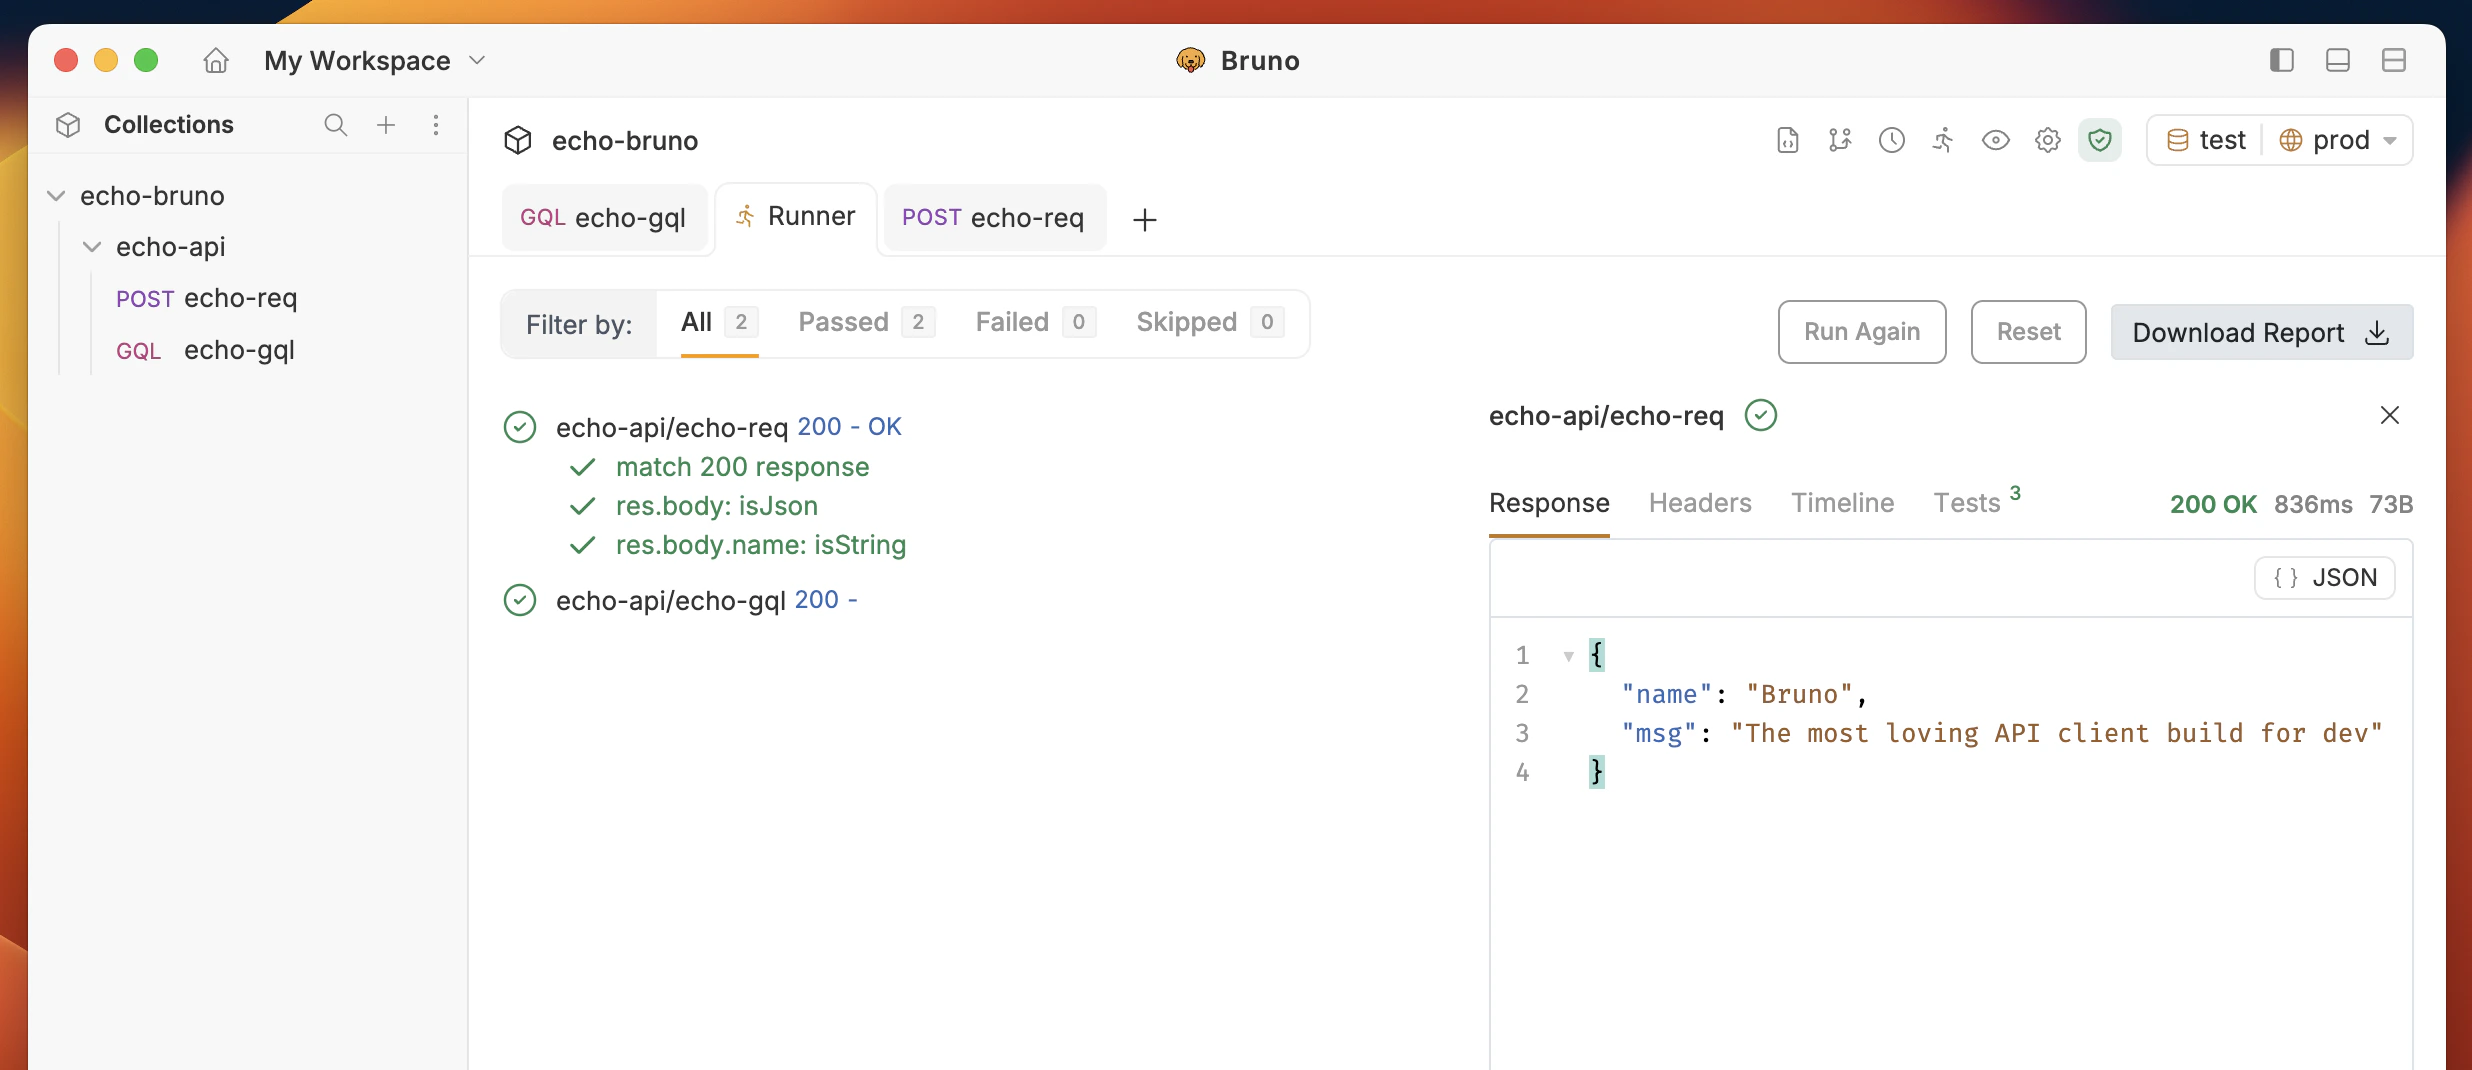The image size is (2472, 1070).
Task: Open collection code/variables view icon
Action: (x=1786, y=140)
